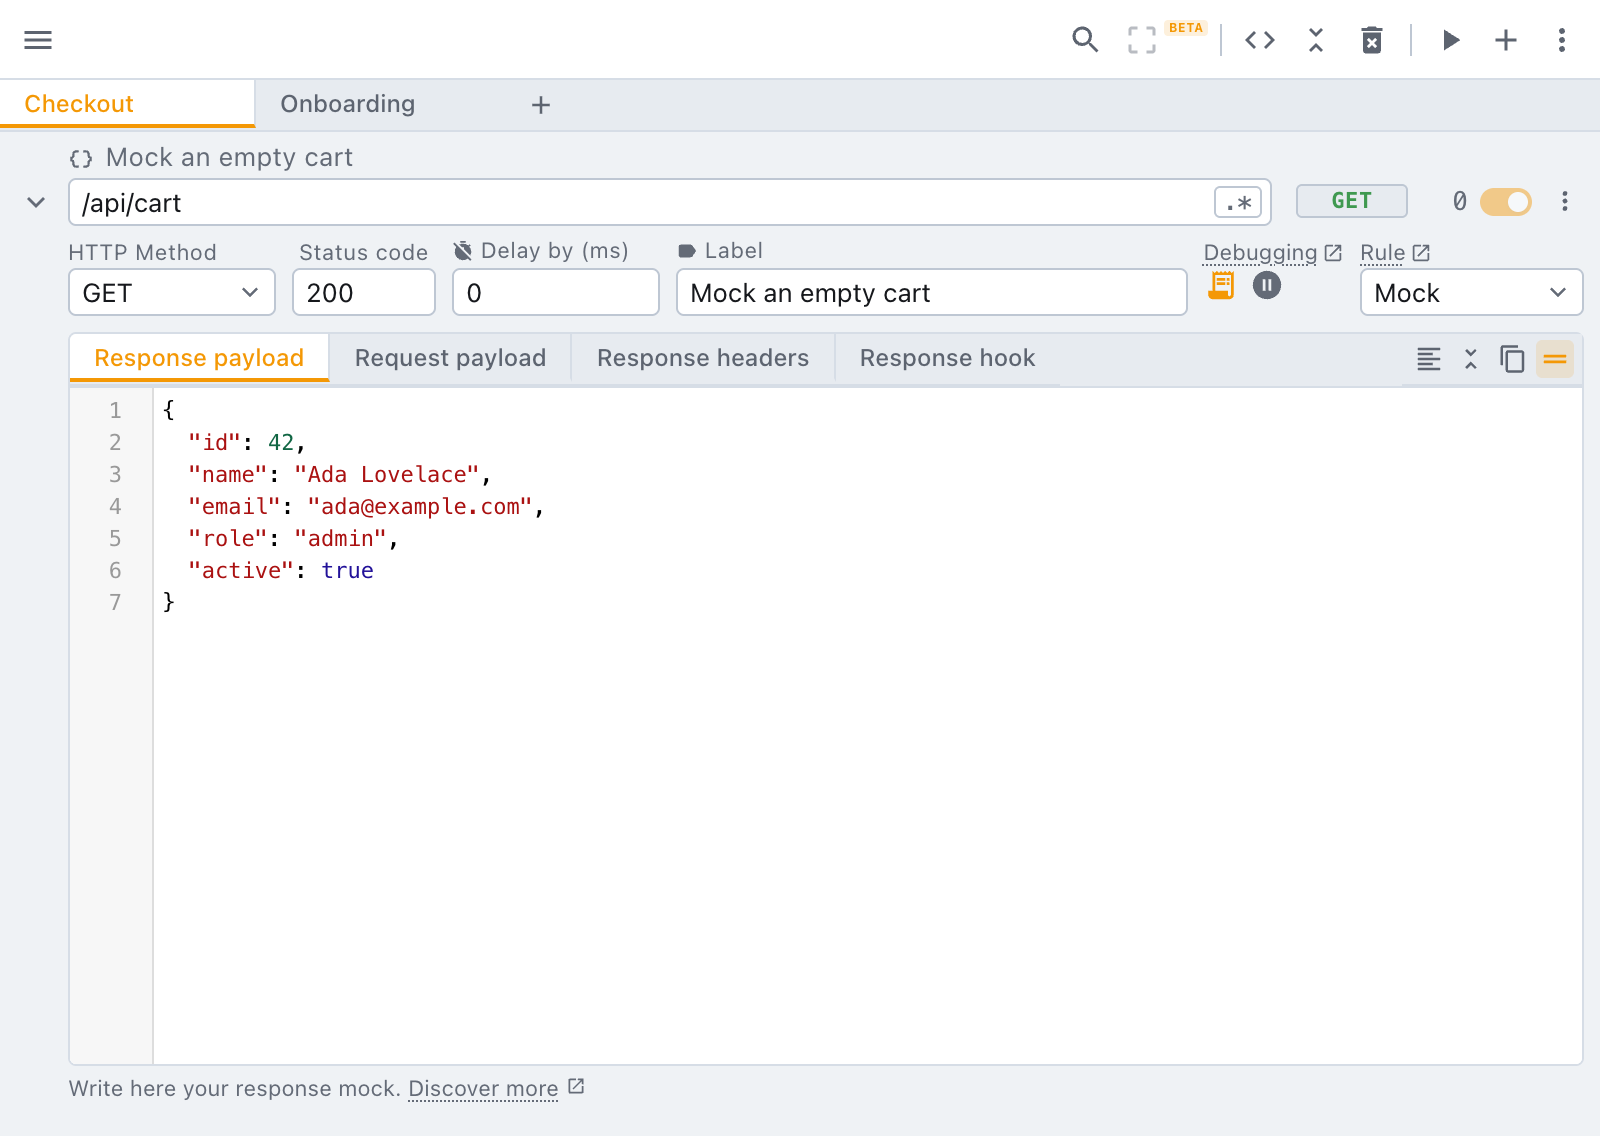Click the tag icon next to Label

[x=687, y=251]
